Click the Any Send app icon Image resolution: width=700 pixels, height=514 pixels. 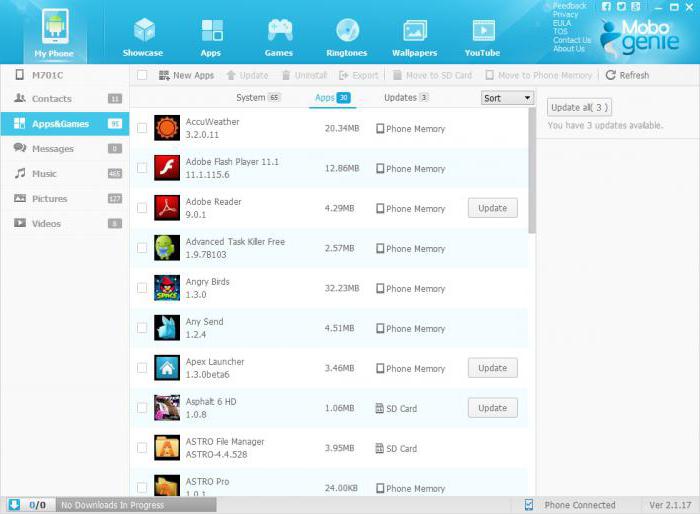click(167, 328)
